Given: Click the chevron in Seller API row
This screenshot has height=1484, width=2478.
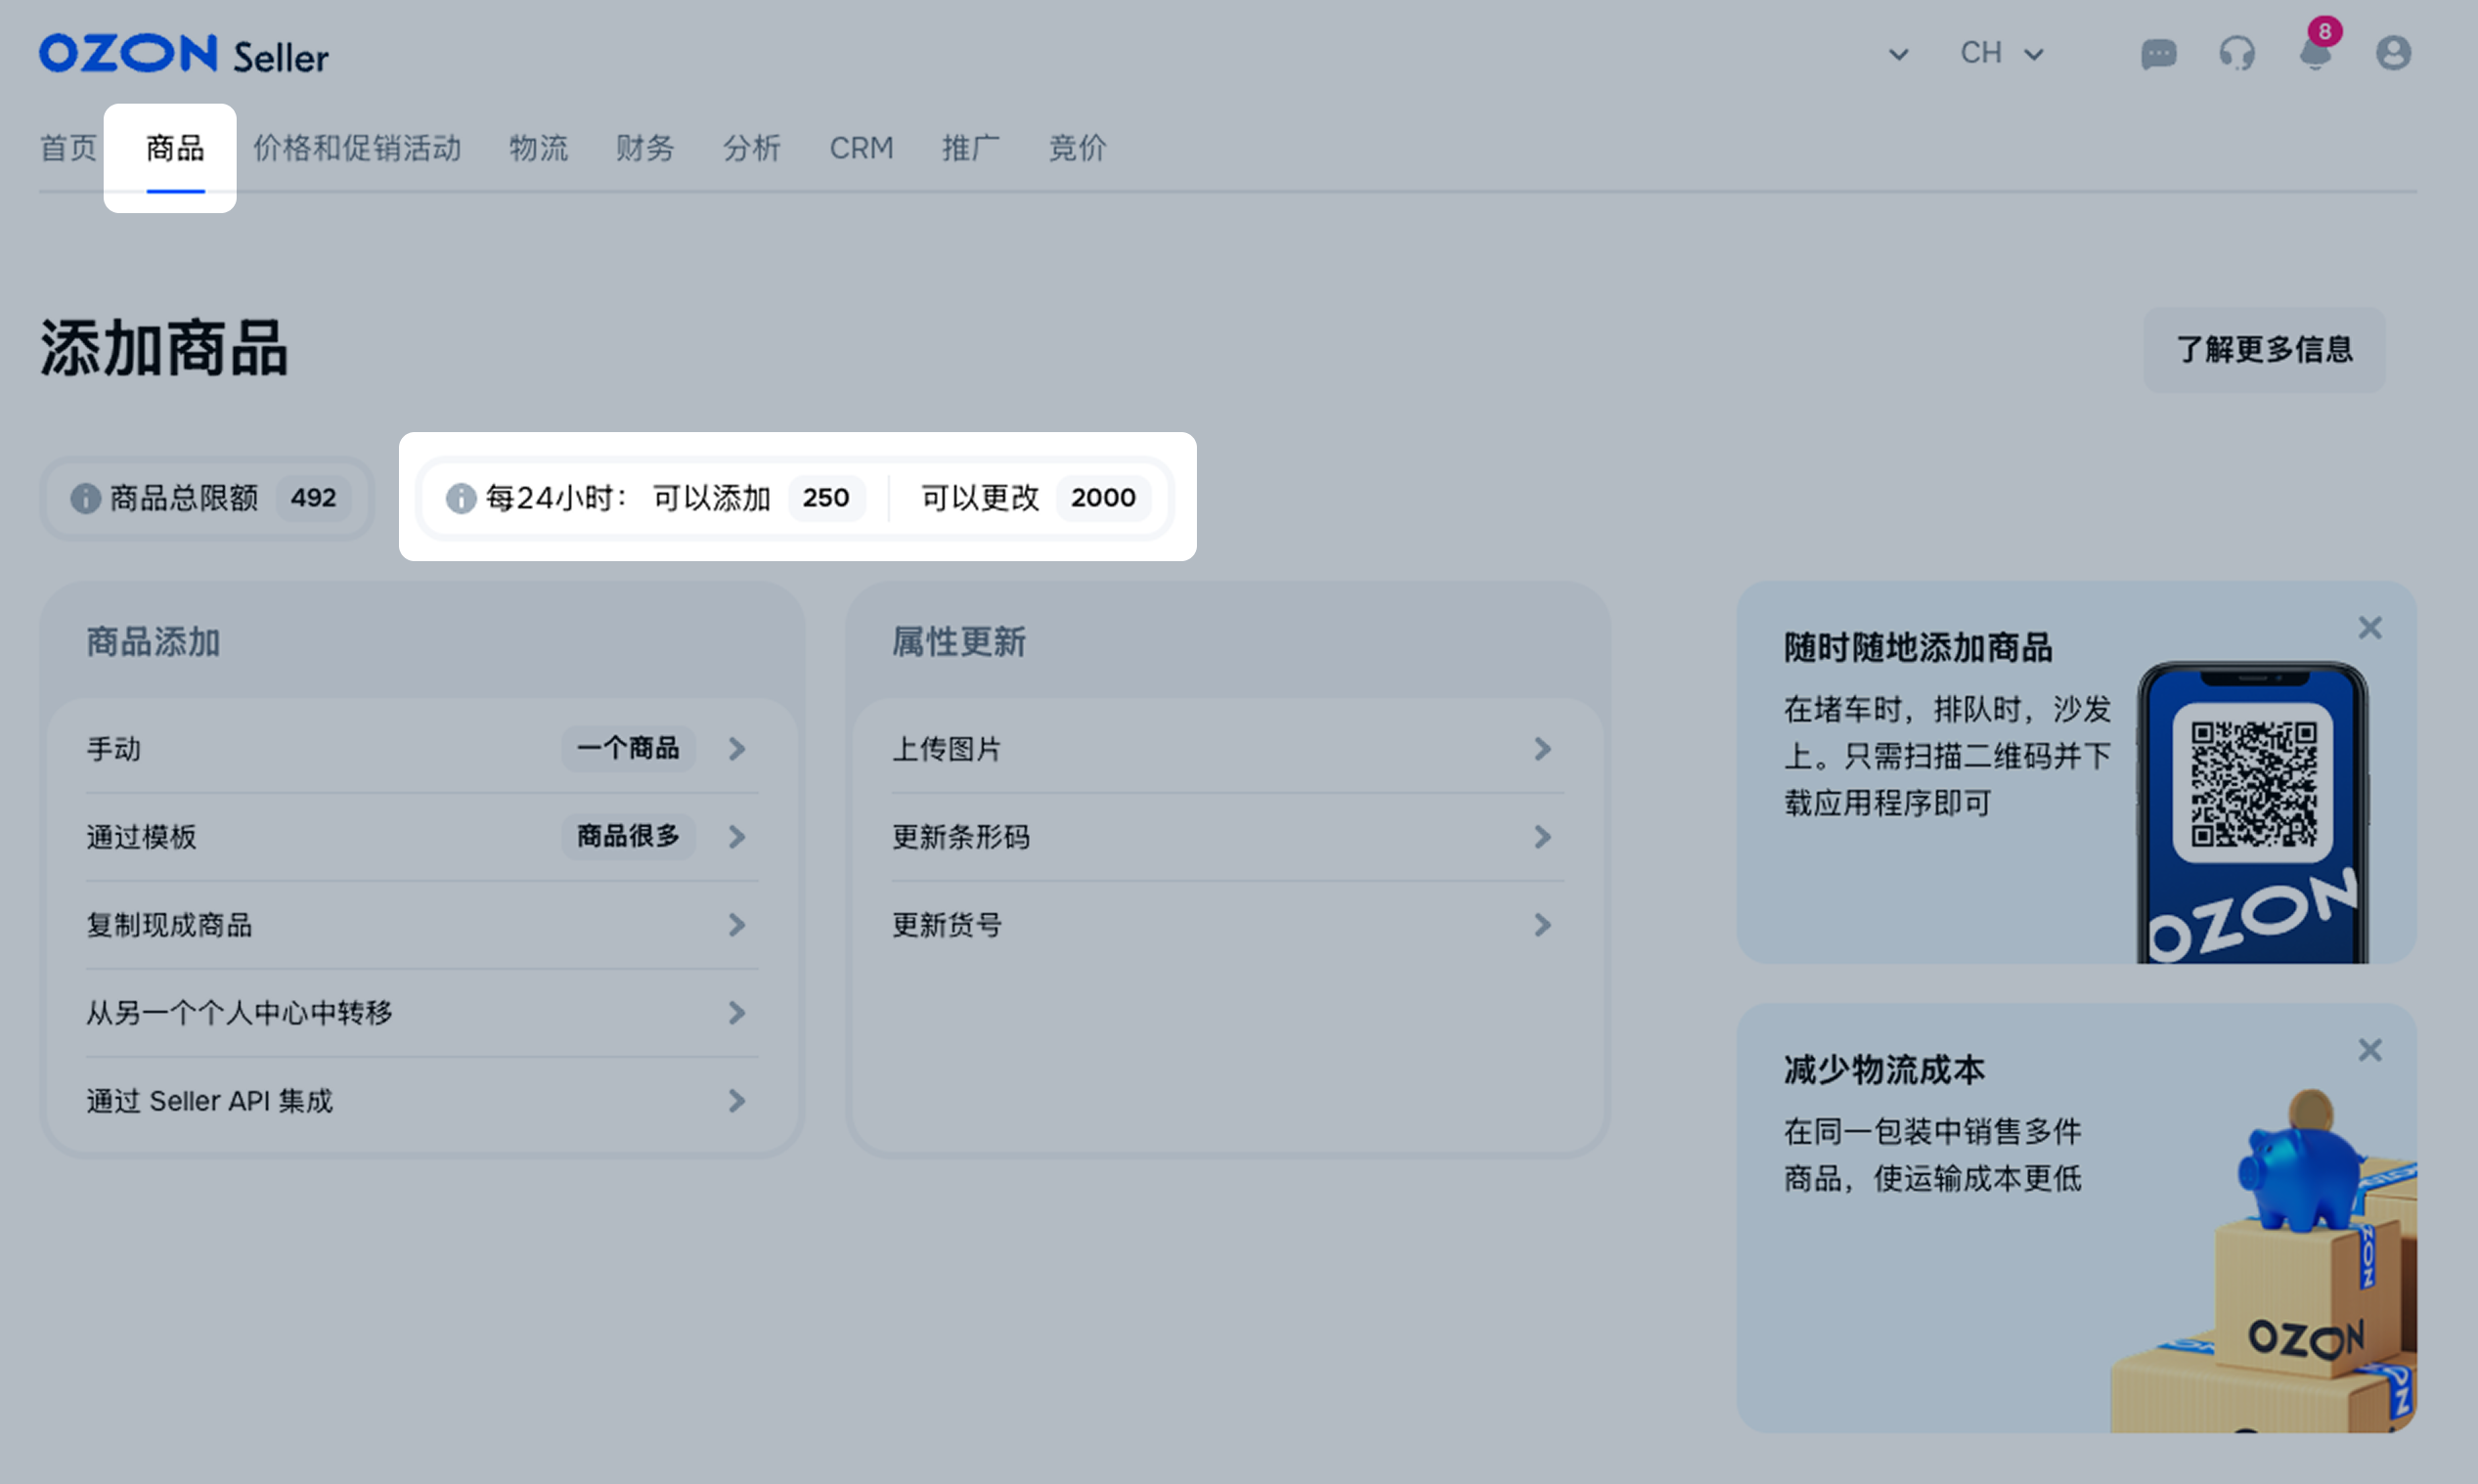Looking at the screenshot, I should coord(737,1101).
